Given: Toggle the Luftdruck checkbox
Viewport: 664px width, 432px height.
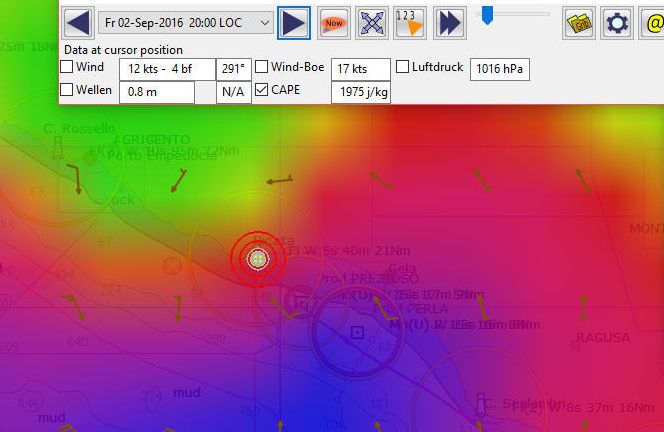Looking at the screenshot, I should pos(403,67).
